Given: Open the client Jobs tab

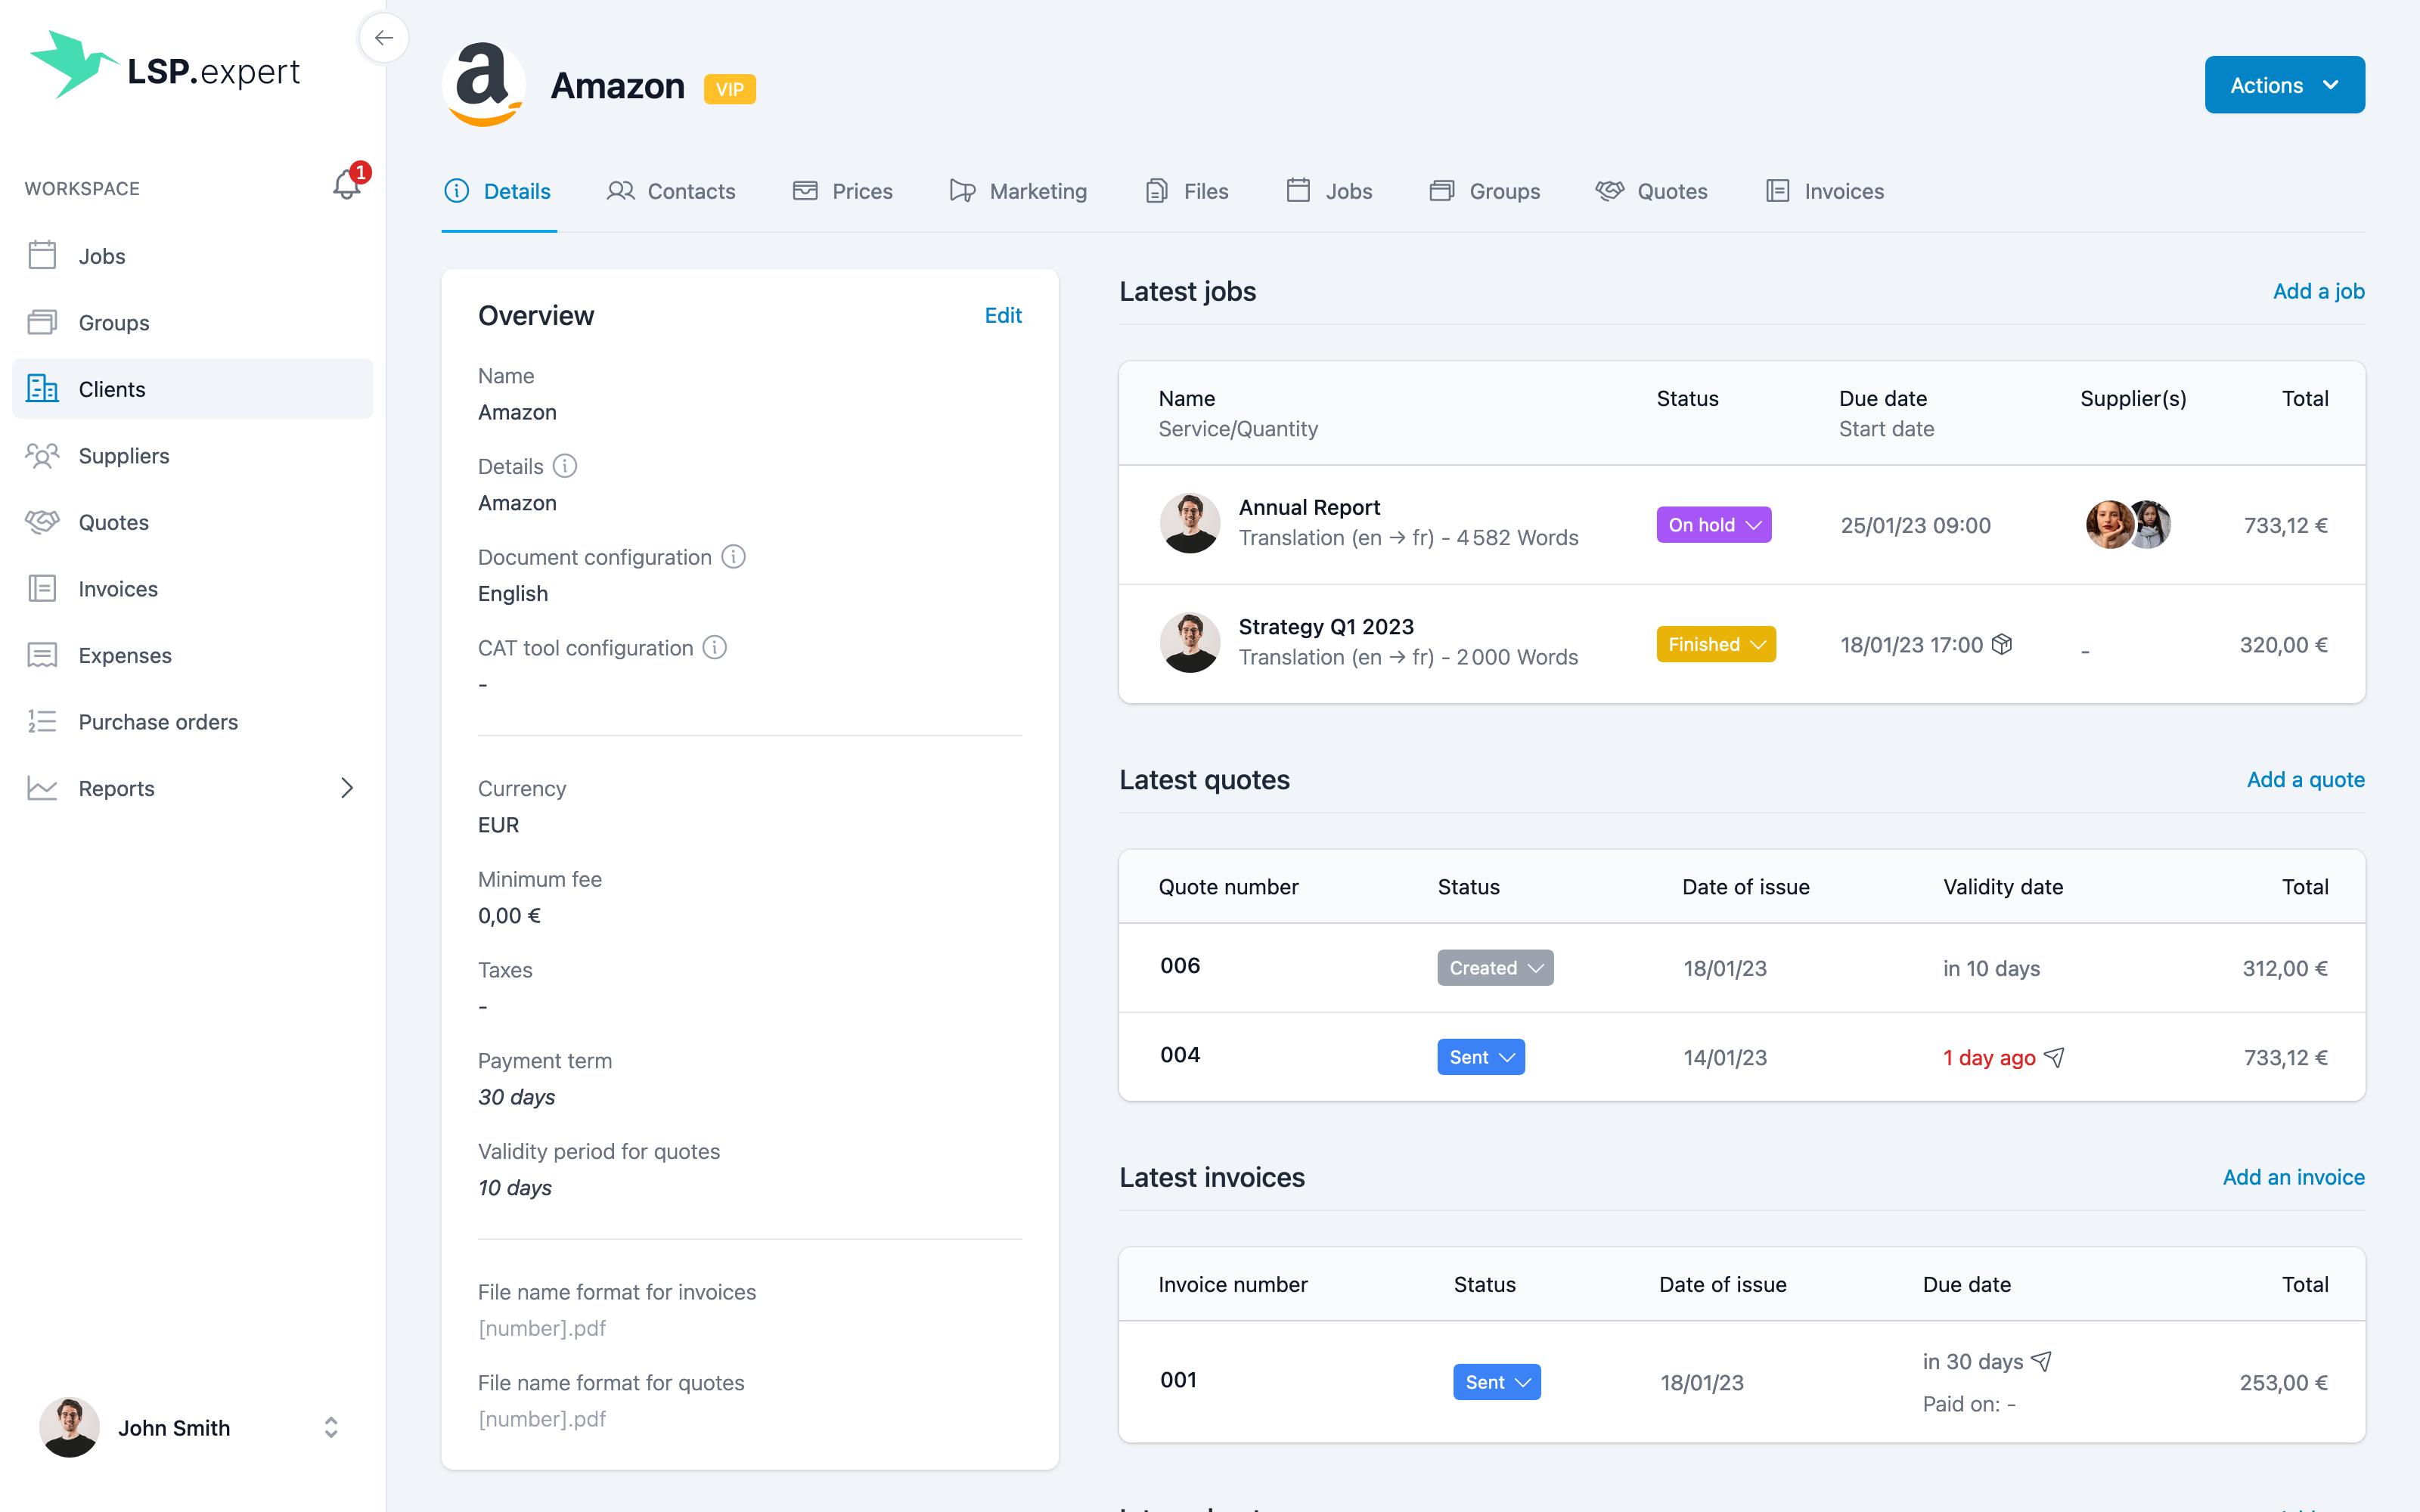Looking at the screenshot, I should (1329, 191).
